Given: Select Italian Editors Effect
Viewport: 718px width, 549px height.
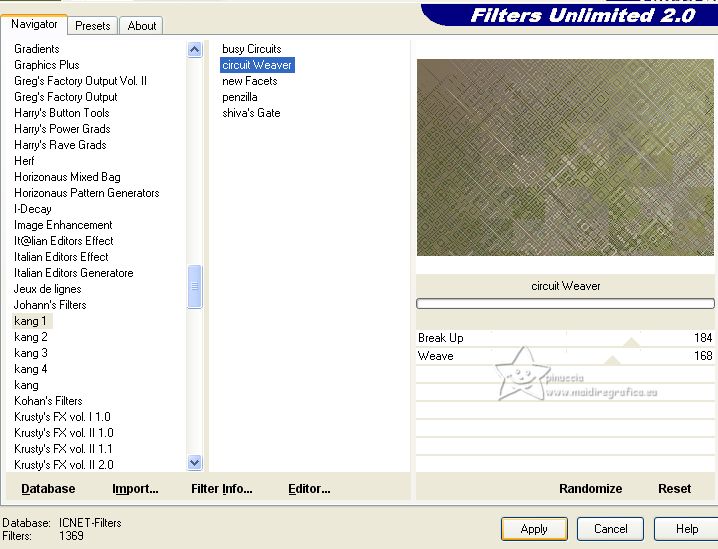Looking at the screenshot, I should 61,257.
